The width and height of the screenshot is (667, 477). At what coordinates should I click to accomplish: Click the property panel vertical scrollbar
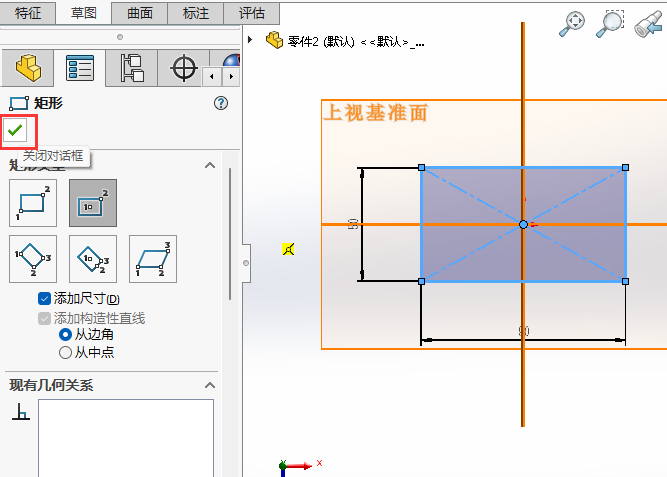[x=230, y=234]
